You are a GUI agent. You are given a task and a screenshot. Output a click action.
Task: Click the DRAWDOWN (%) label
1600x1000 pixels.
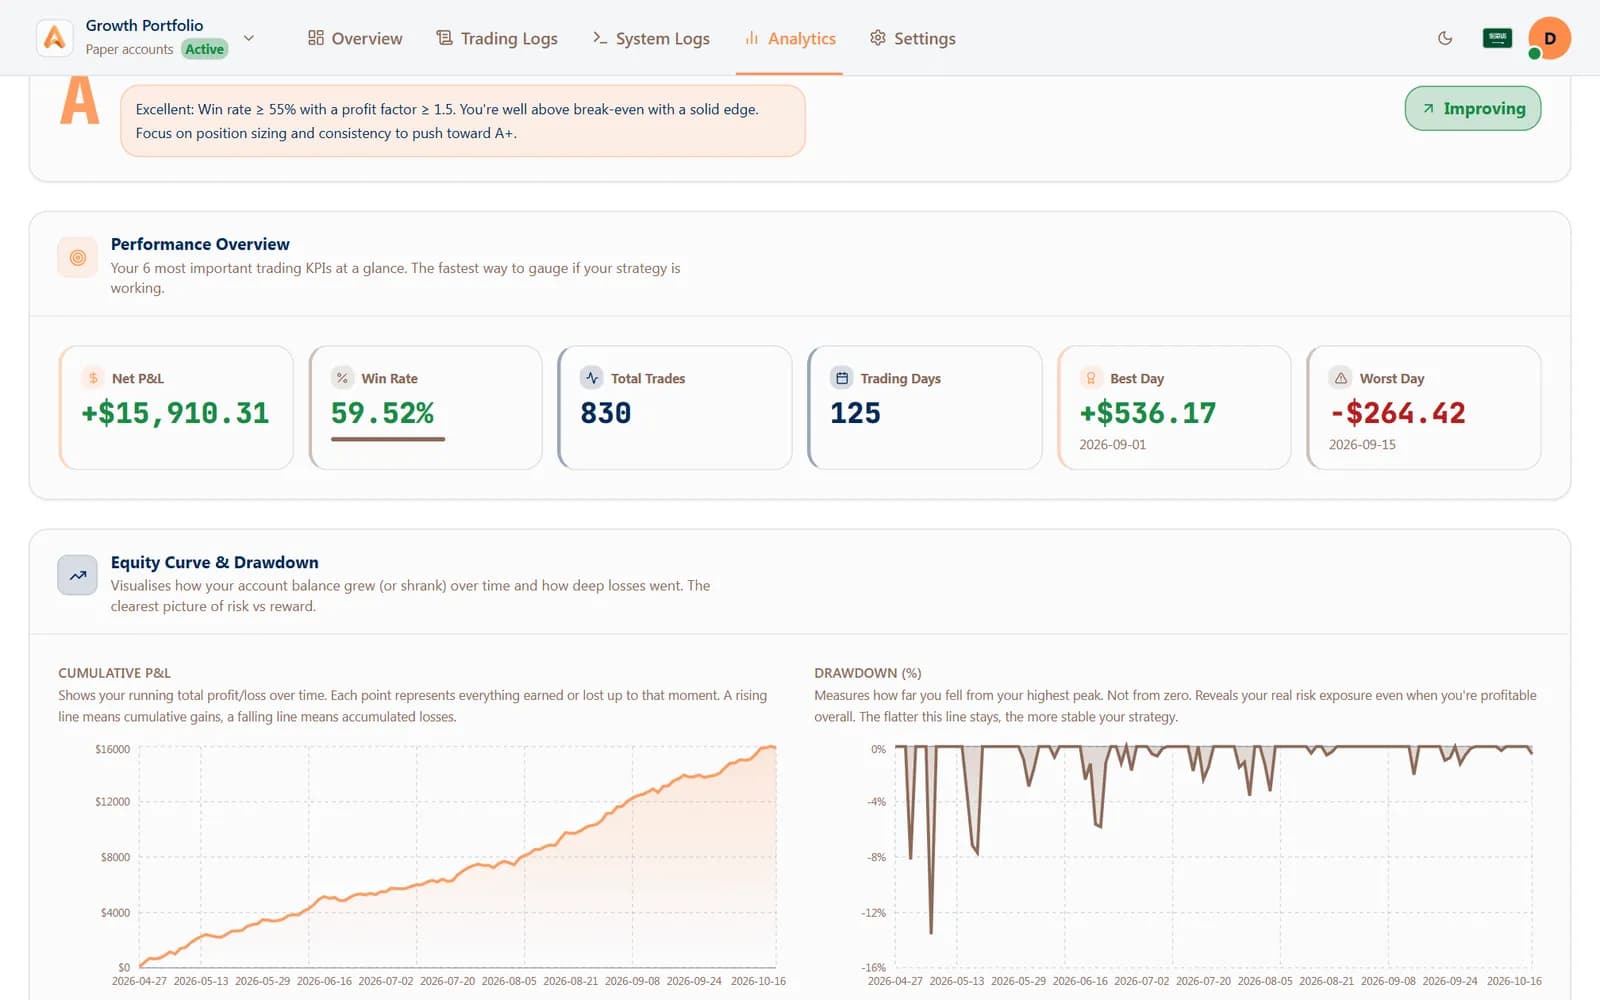click(x=868, y=673)
